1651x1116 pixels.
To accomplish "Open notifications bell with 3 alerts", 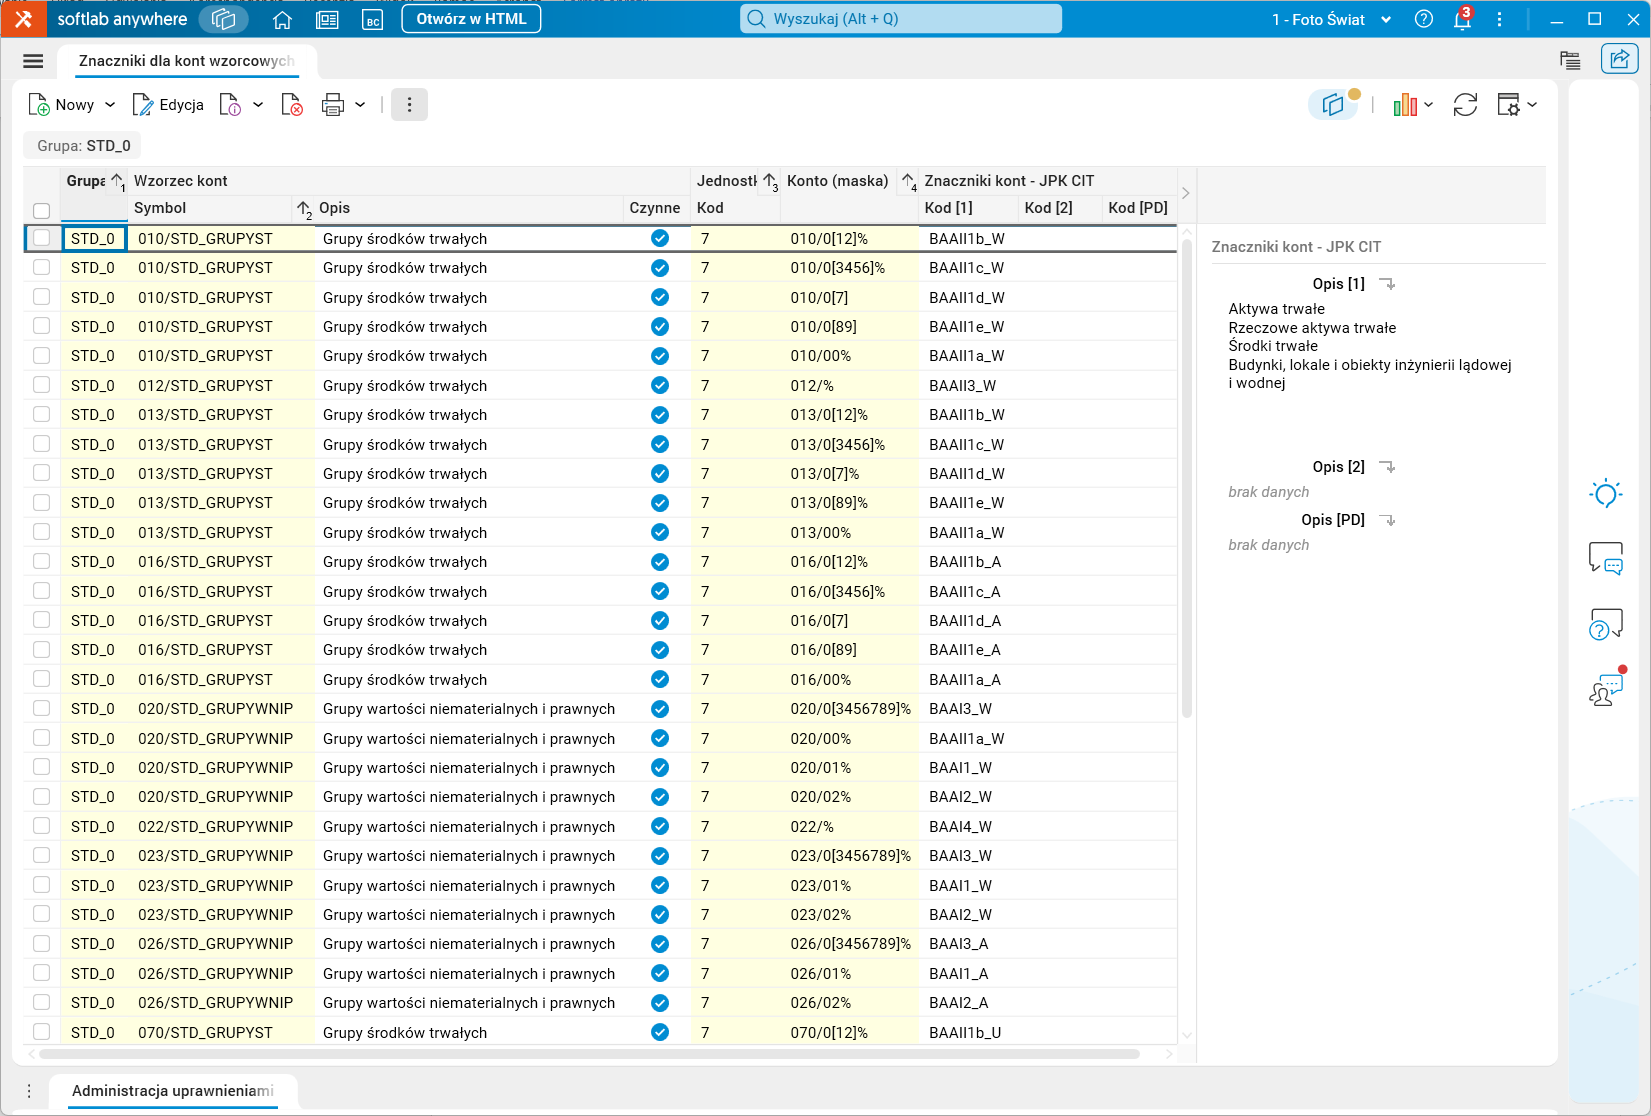I will (x=1463, y=19).
